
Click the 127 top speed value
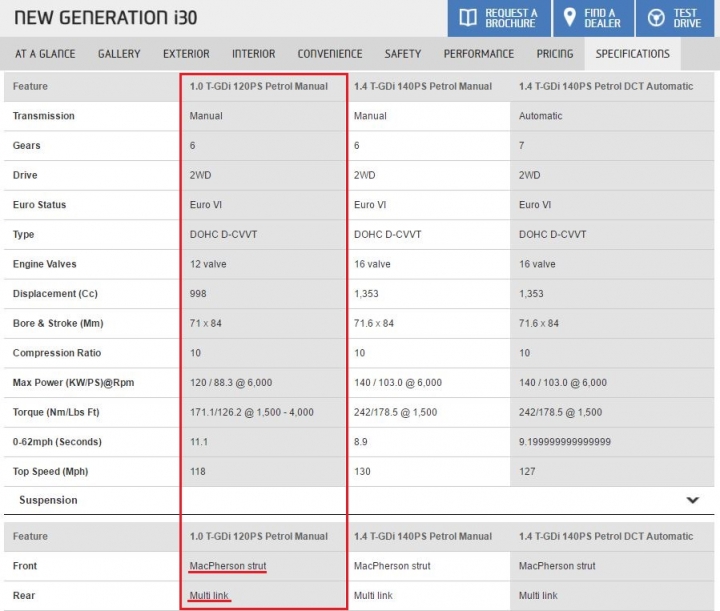click(x=527, y=471)
